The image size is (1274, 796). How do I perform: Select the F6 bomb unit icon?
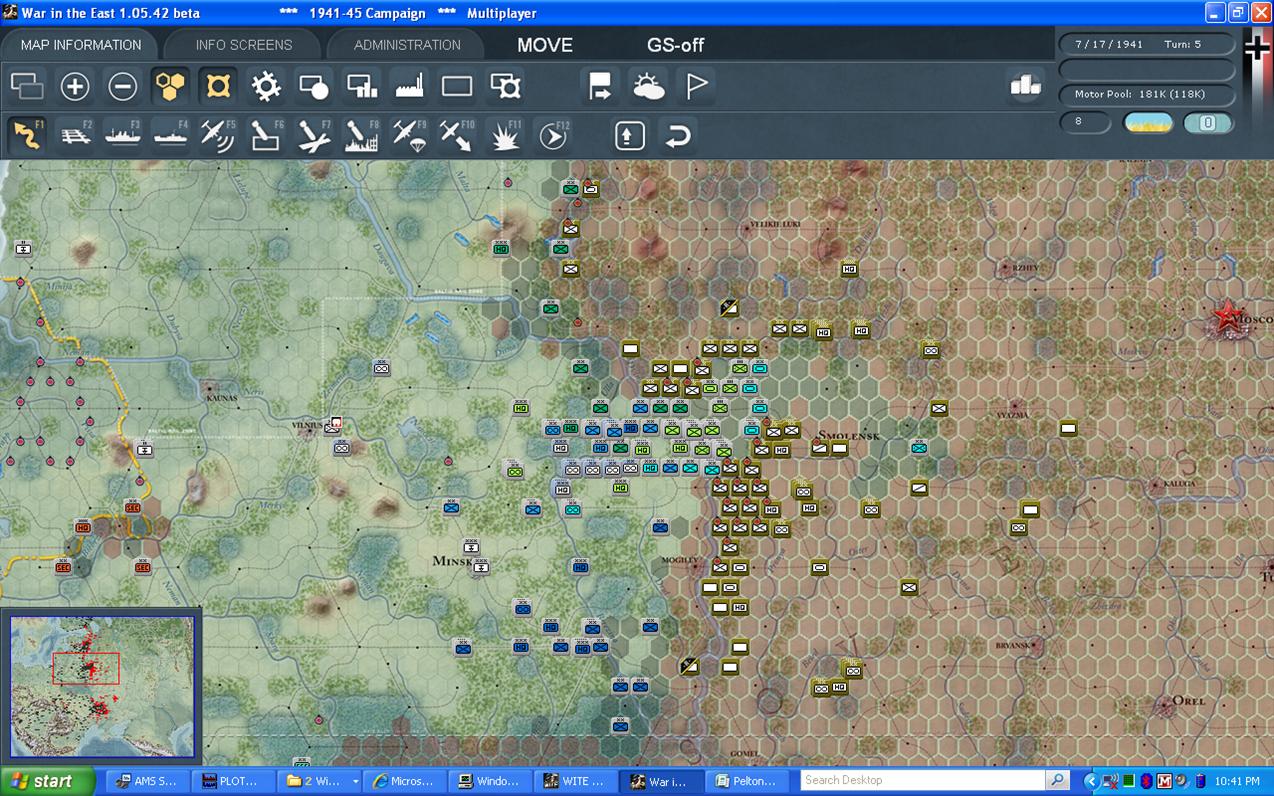point(266,135)
